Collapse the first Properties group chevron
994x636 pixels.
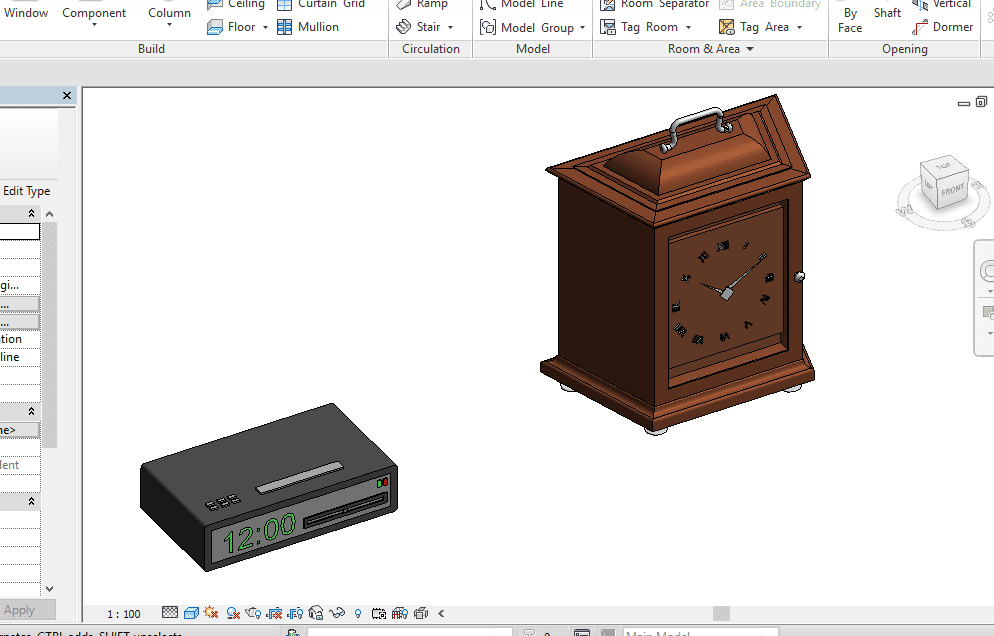31,213
